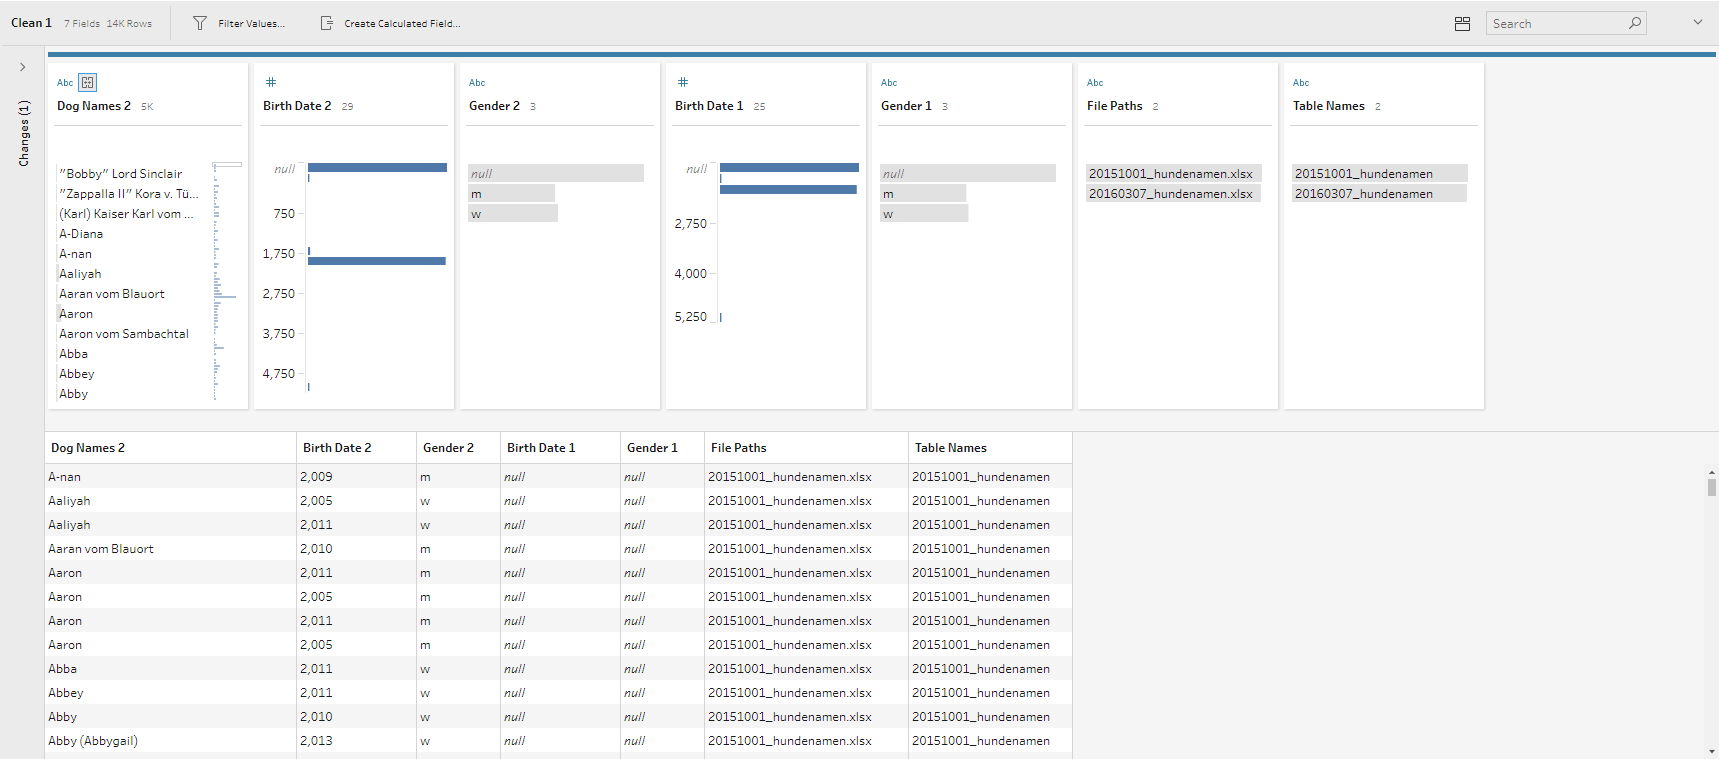This screenshot has height=759, width=1719.
Task: Click the search magnifier icon
Action: coord(1635,23)
